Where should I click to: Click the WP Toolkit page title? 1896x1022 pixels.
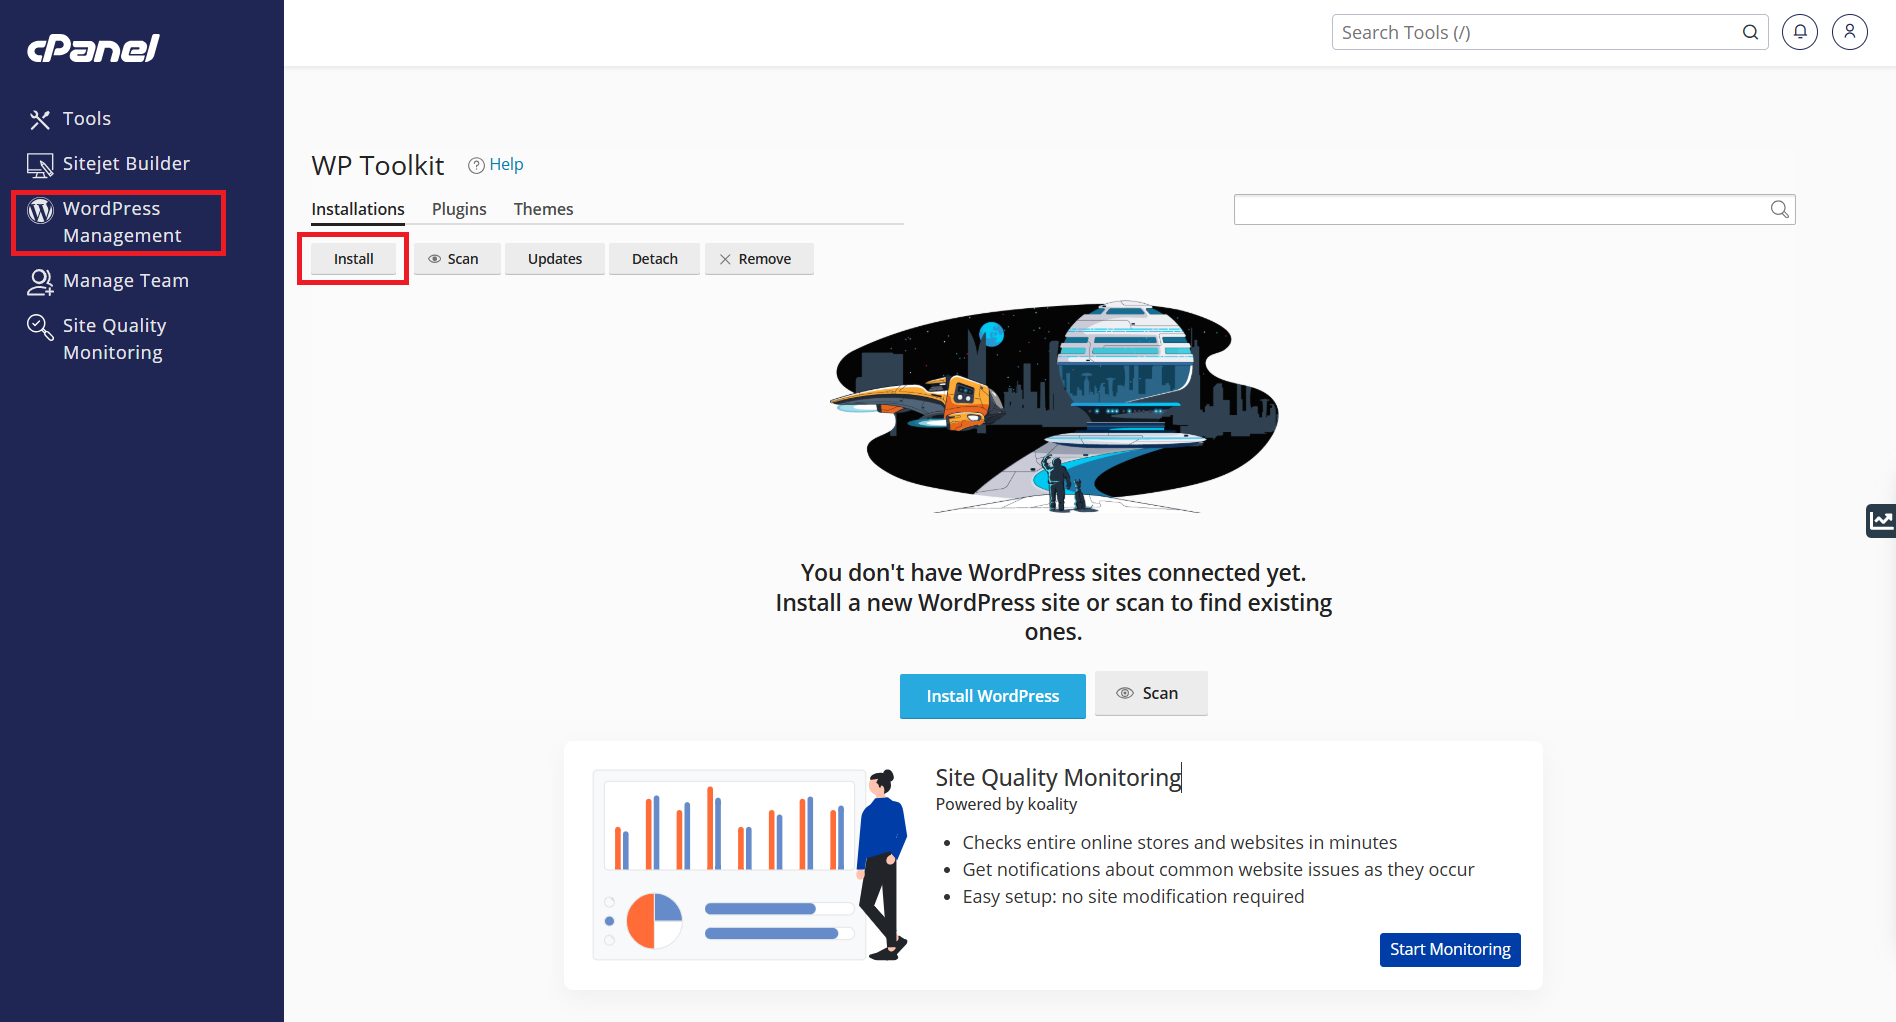377,165
